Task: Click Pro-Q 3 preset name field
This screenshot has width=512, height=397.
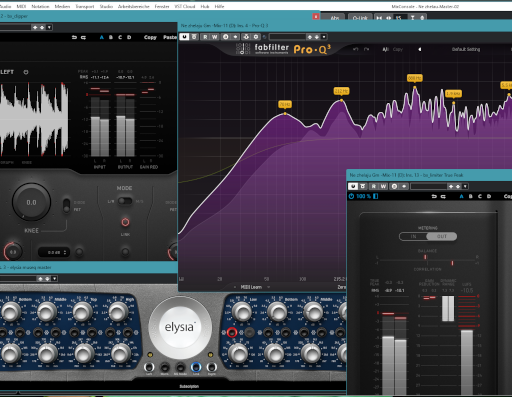Action: coord(287,37)
